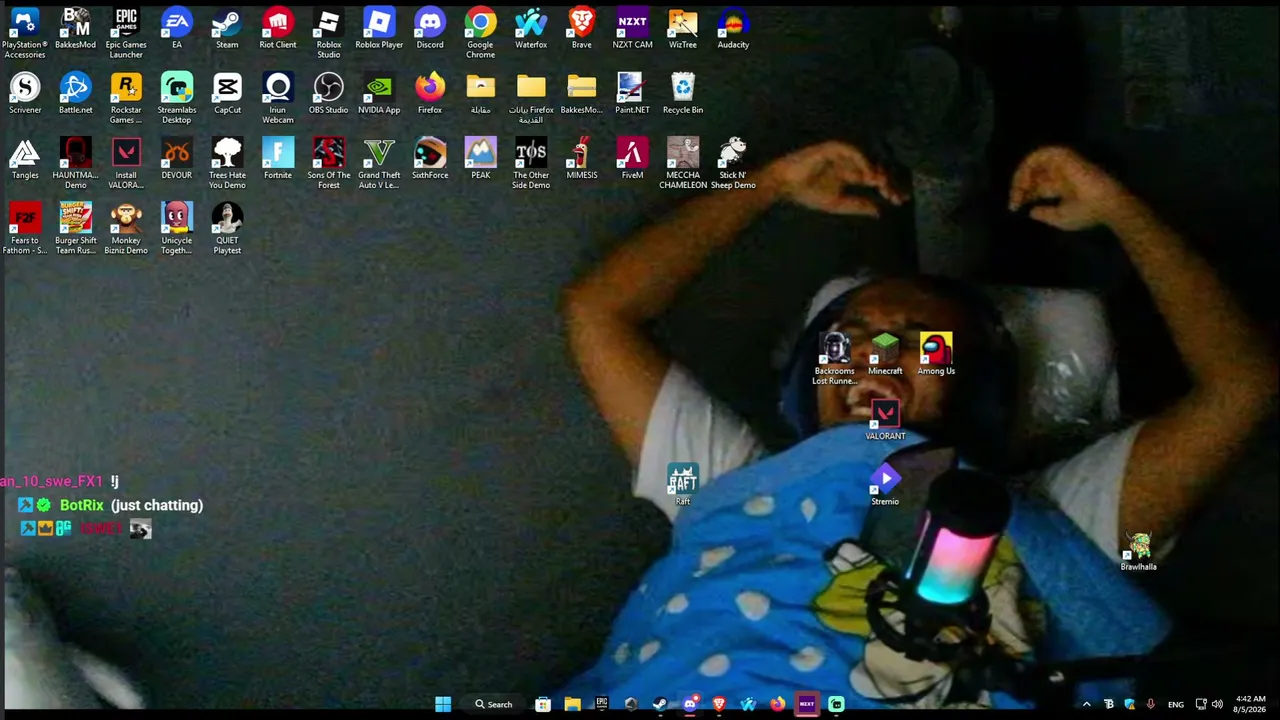Launch BakkesMod app with the BM logo
Image resolution: width=1280 pixels, height=720 pixels.
75,28
